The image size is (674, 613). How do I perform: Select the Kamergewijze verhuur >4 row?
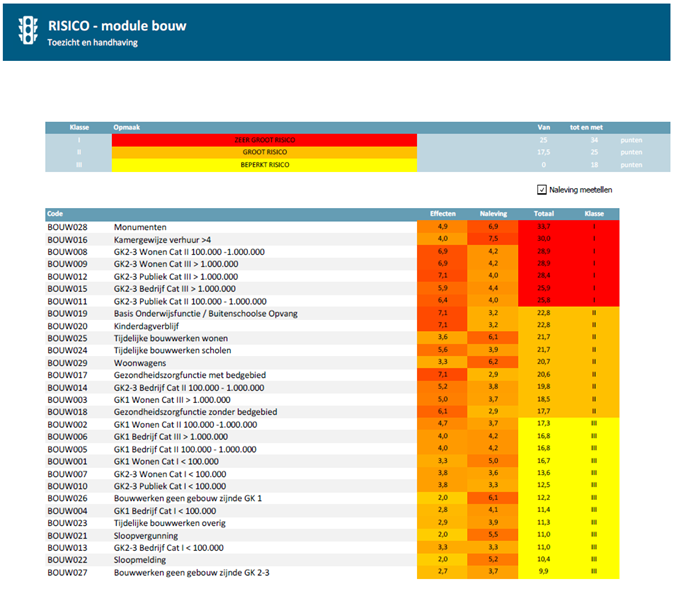point(162,240)
